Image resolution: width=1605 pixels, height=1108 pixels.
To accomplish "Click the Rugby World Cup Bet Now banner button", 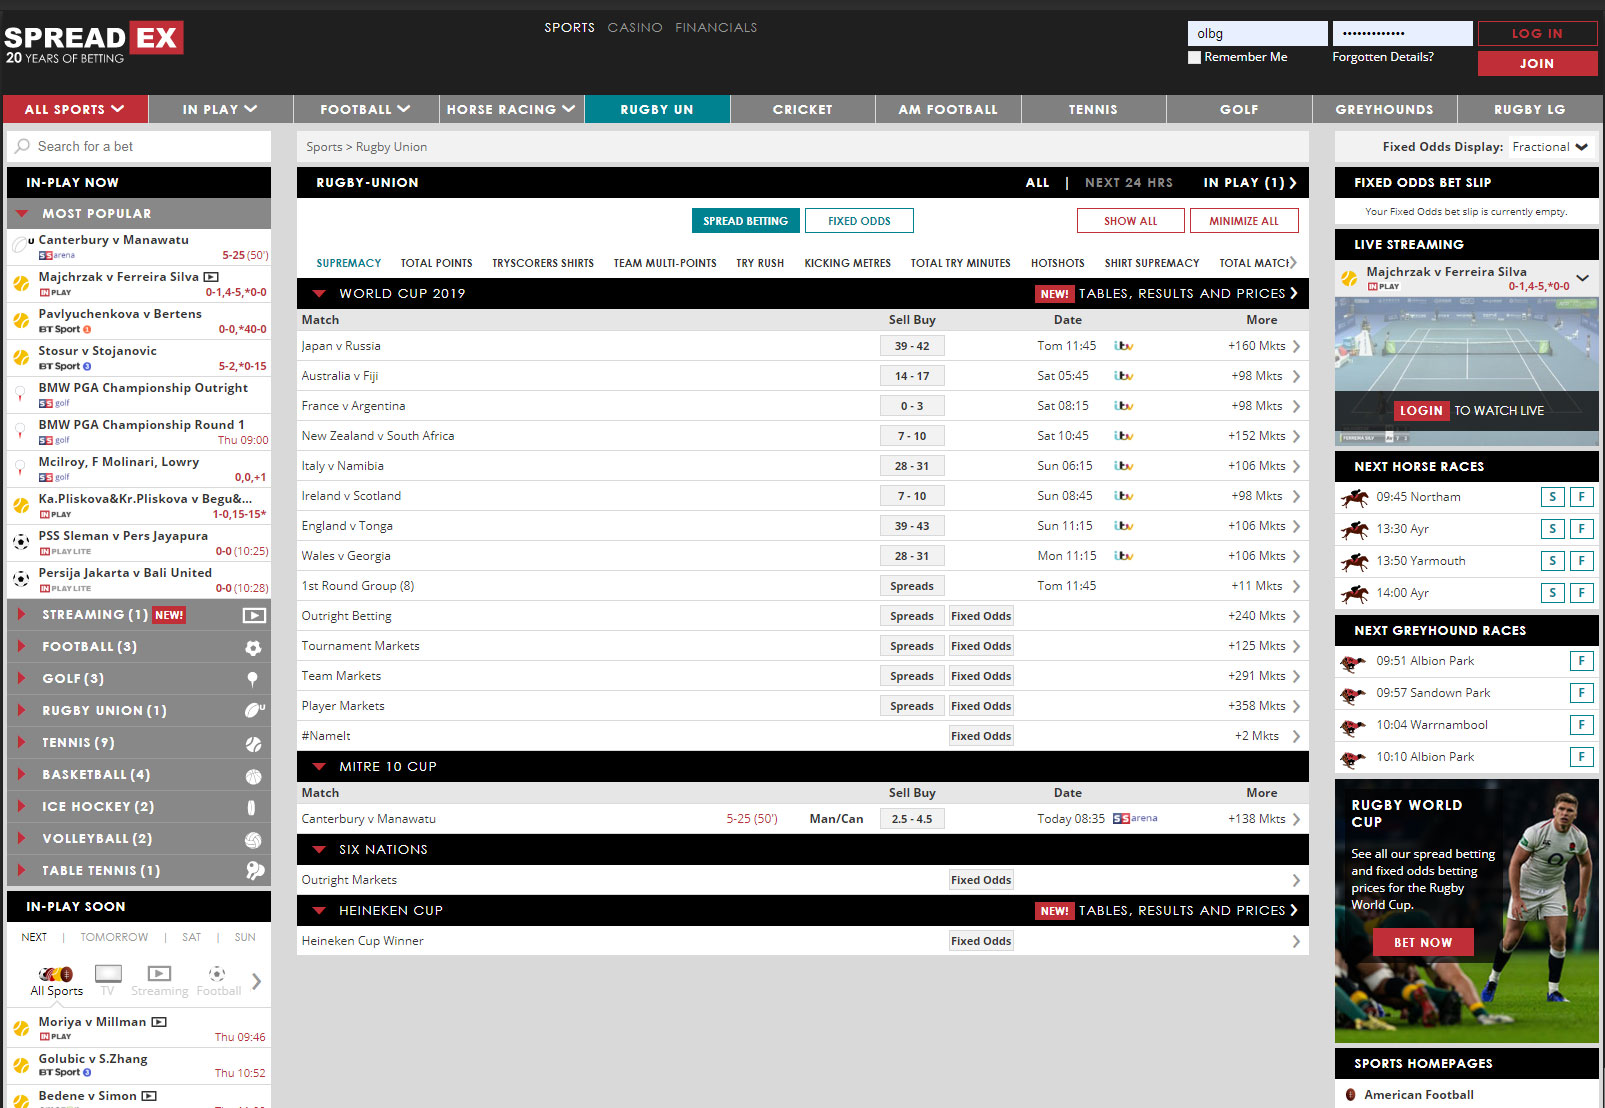I will pos(1422,943).
